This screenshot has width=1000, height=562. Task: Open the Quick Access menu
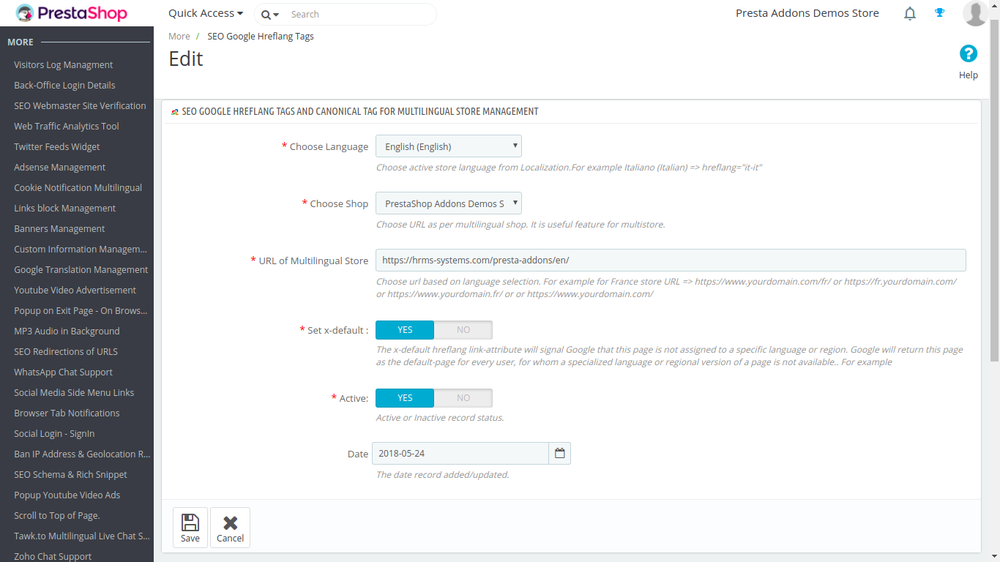[205, 13]
